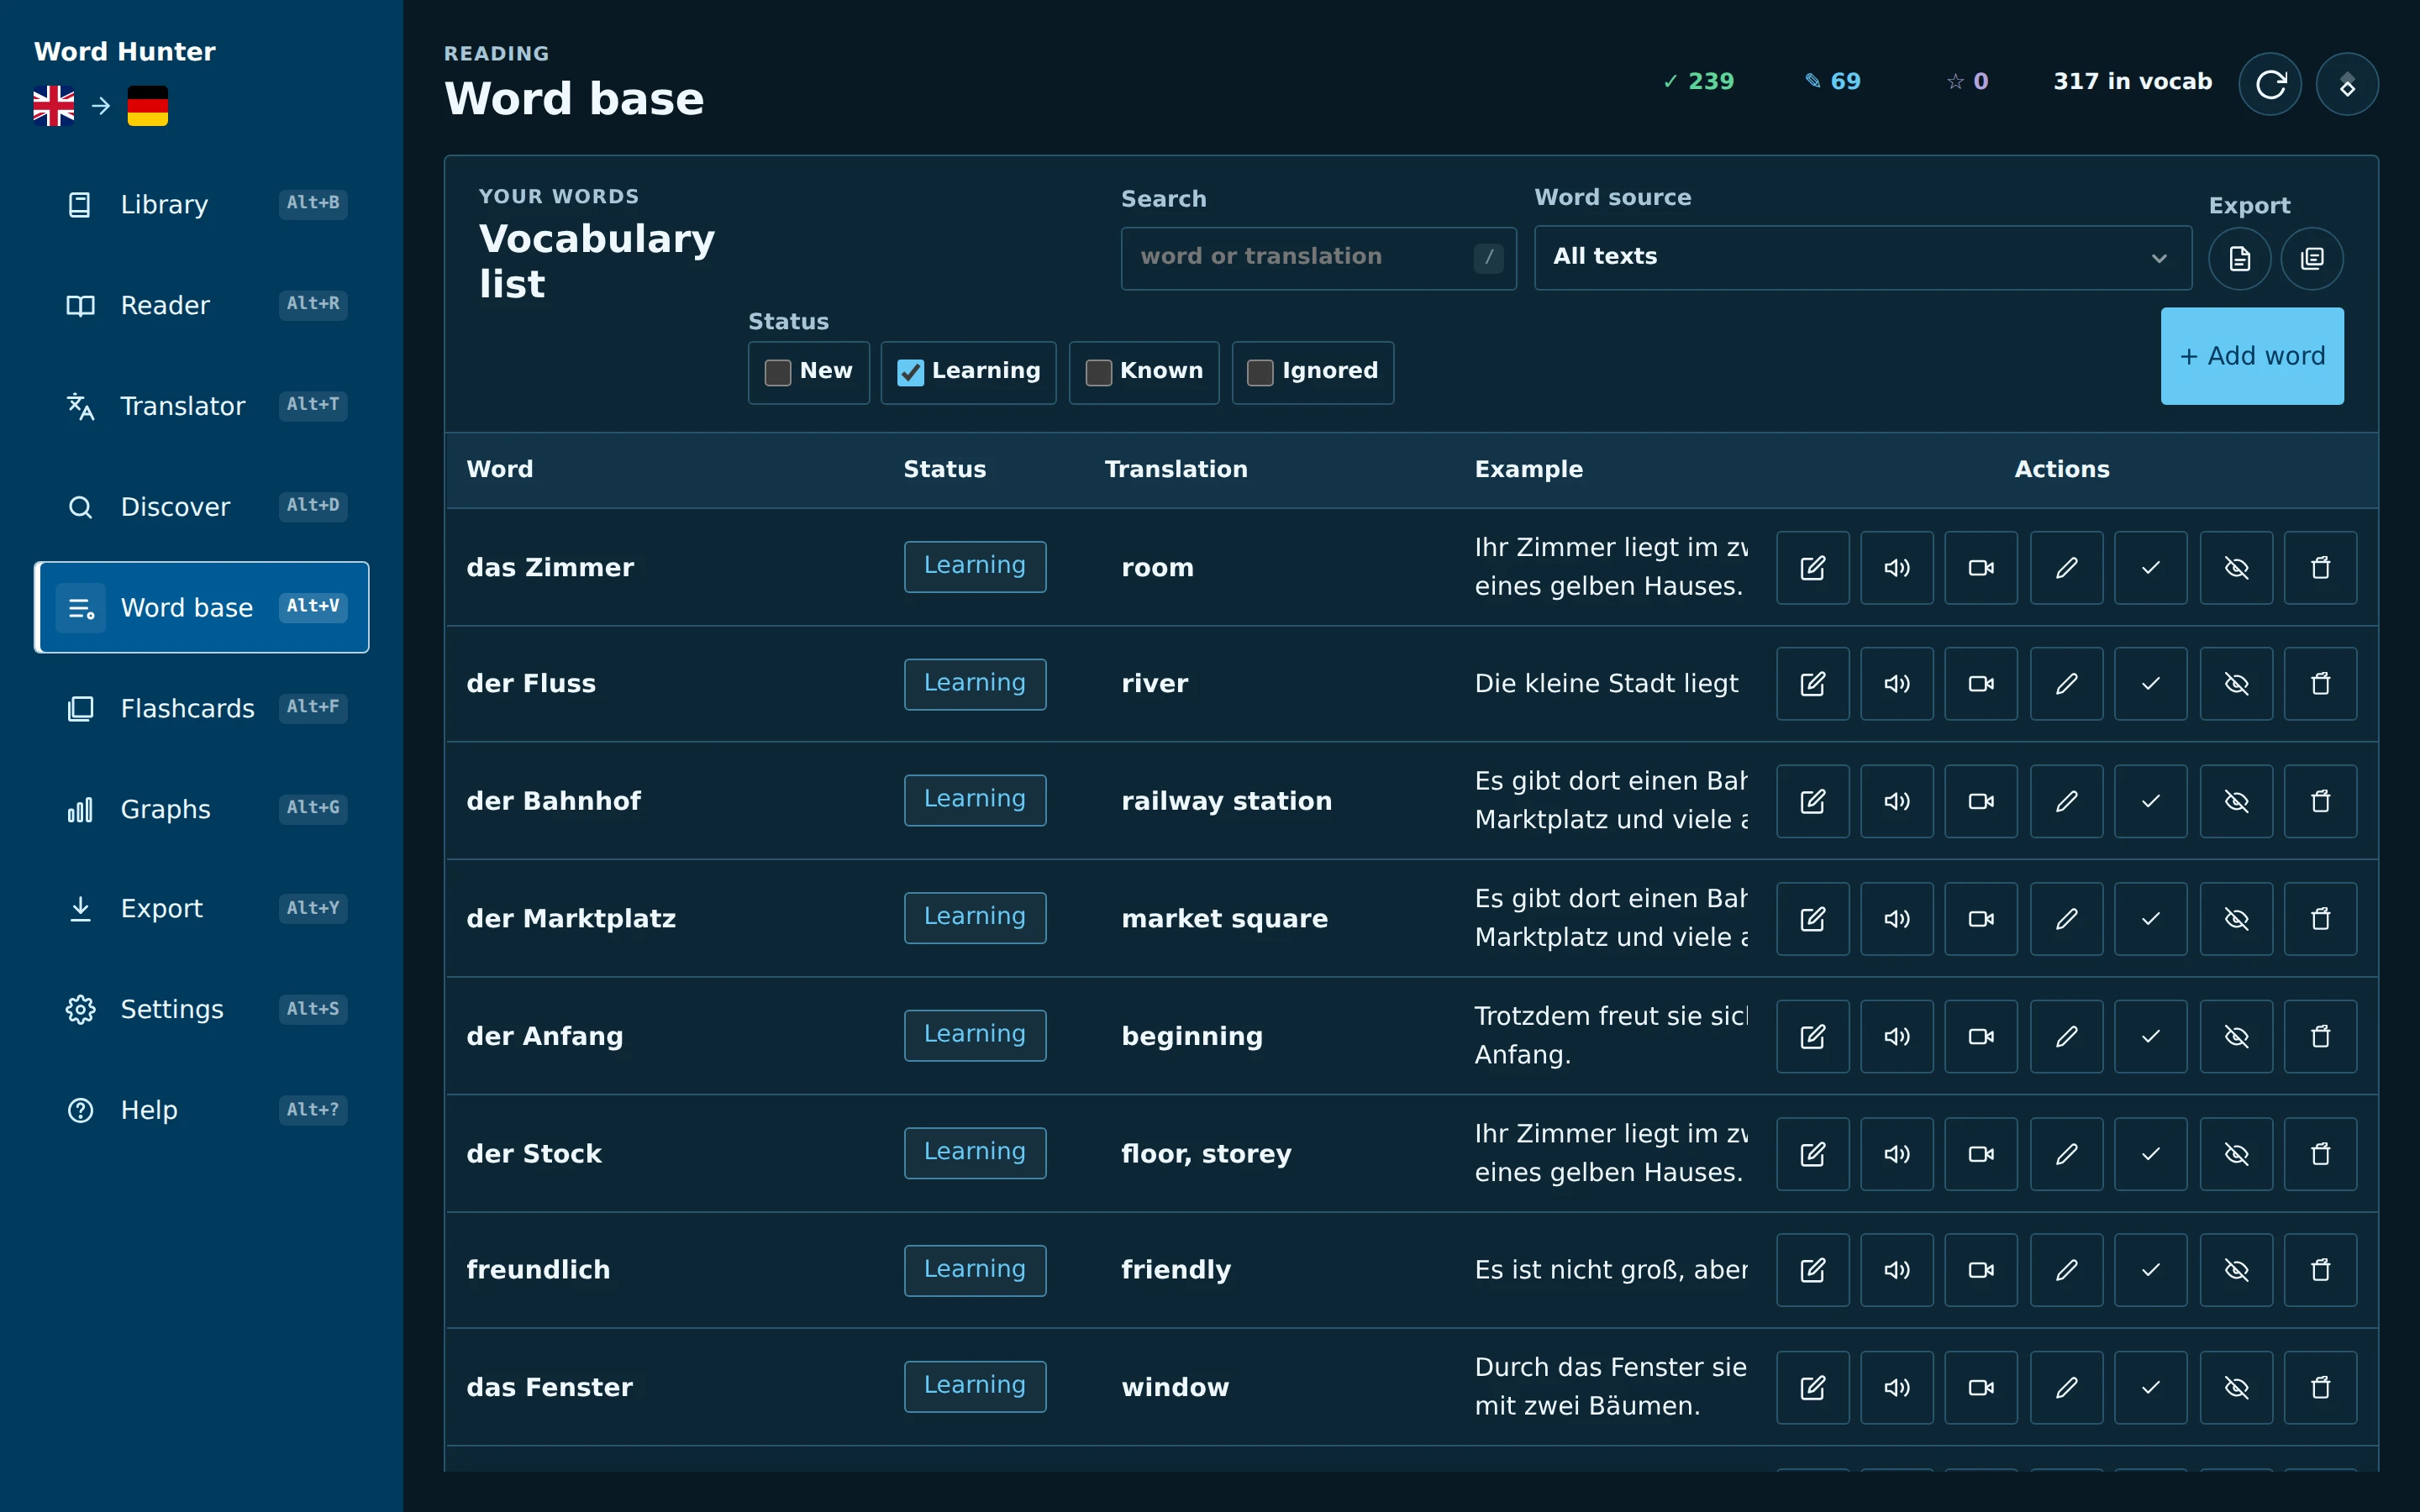Tick the Ignored status checkbox
Image resolution: width=2420 pixels, height=1512 pixels.
point(1260,372)
